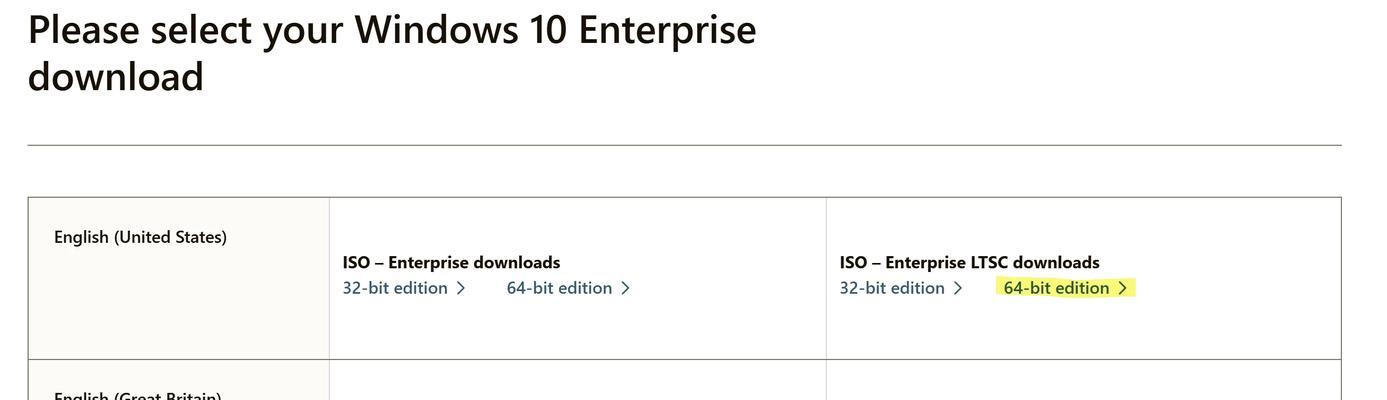
Task: Open the 64-bit edition Enterprise ISO link
Action: coord(568,288)
